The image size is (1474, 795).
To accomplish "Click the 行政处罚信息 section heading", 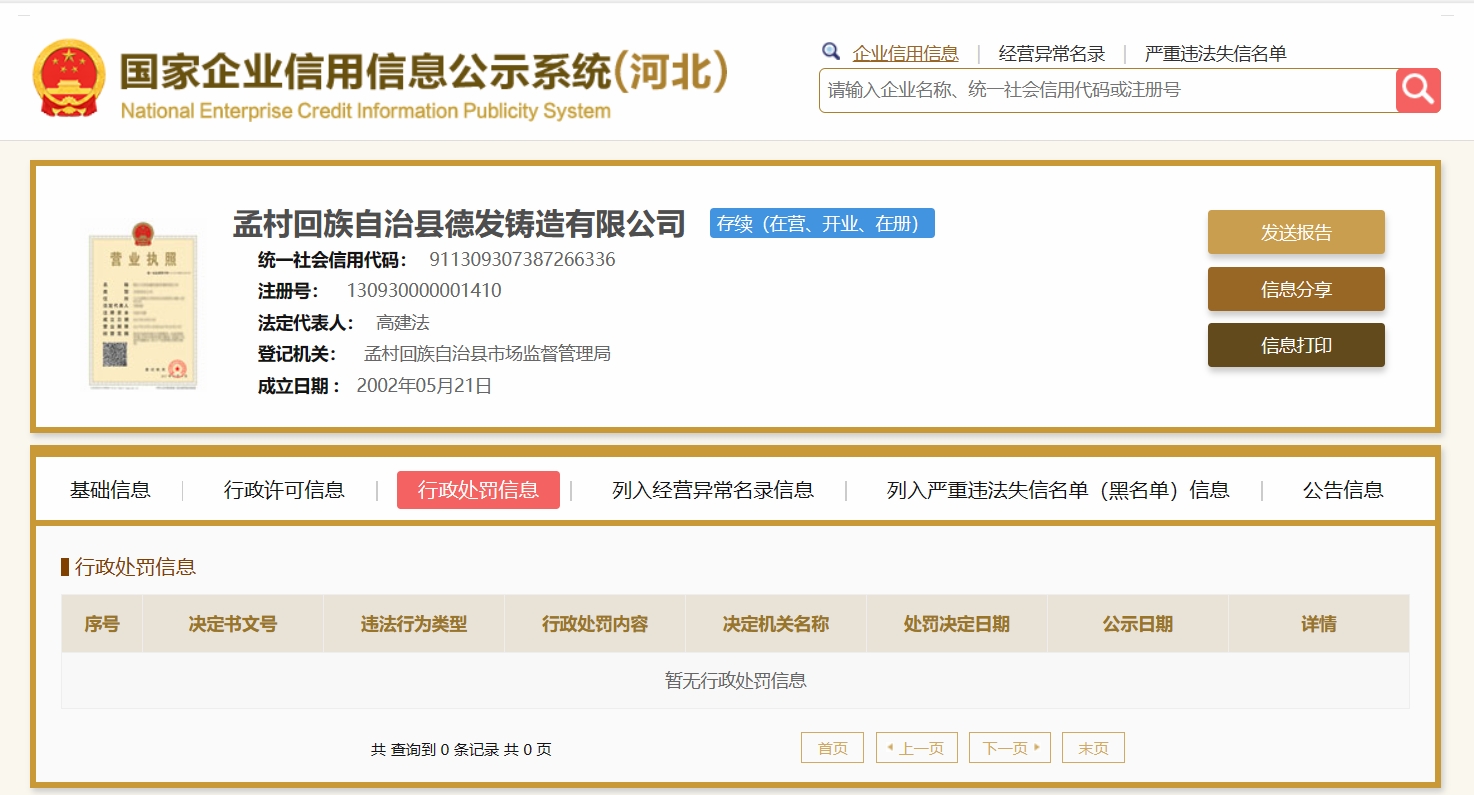I will coord(136,567).
